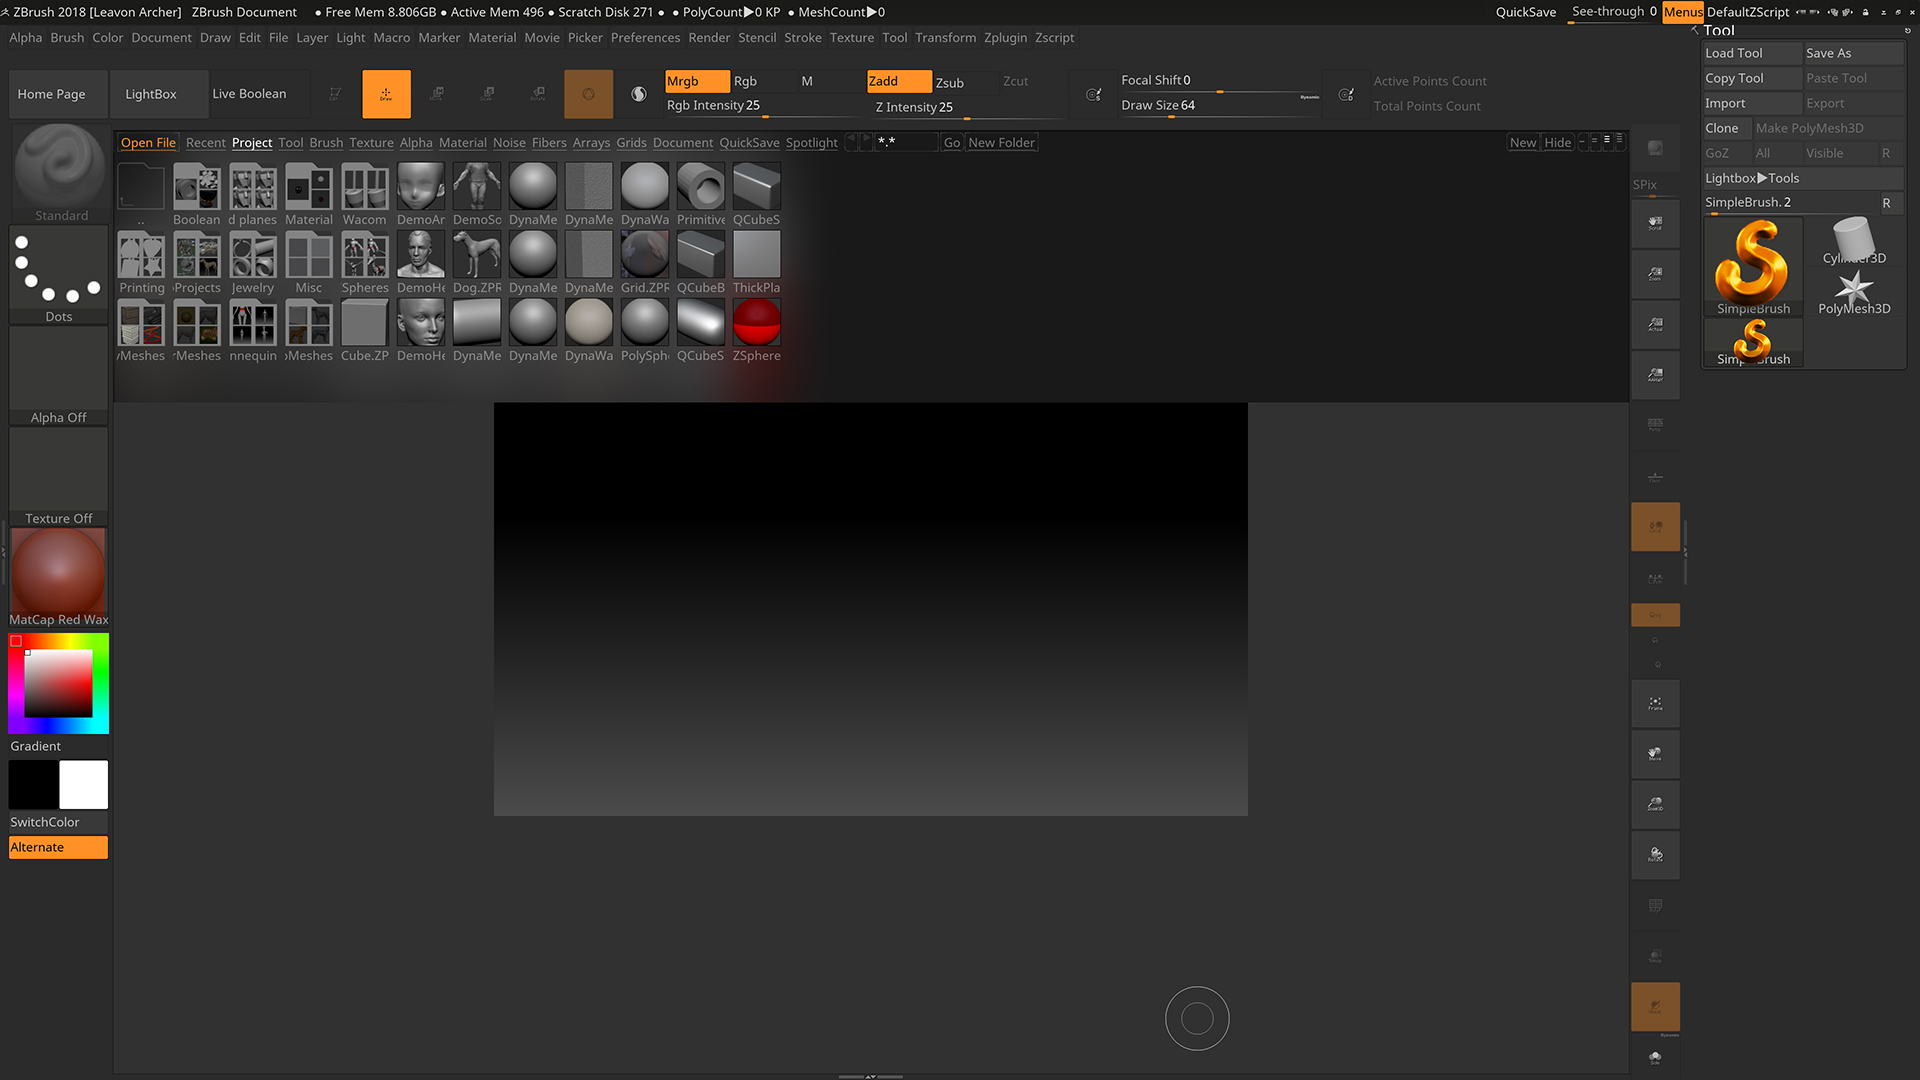Click the Draw Size slider
1920x1080 pixels.
(x=1220, y=106)
